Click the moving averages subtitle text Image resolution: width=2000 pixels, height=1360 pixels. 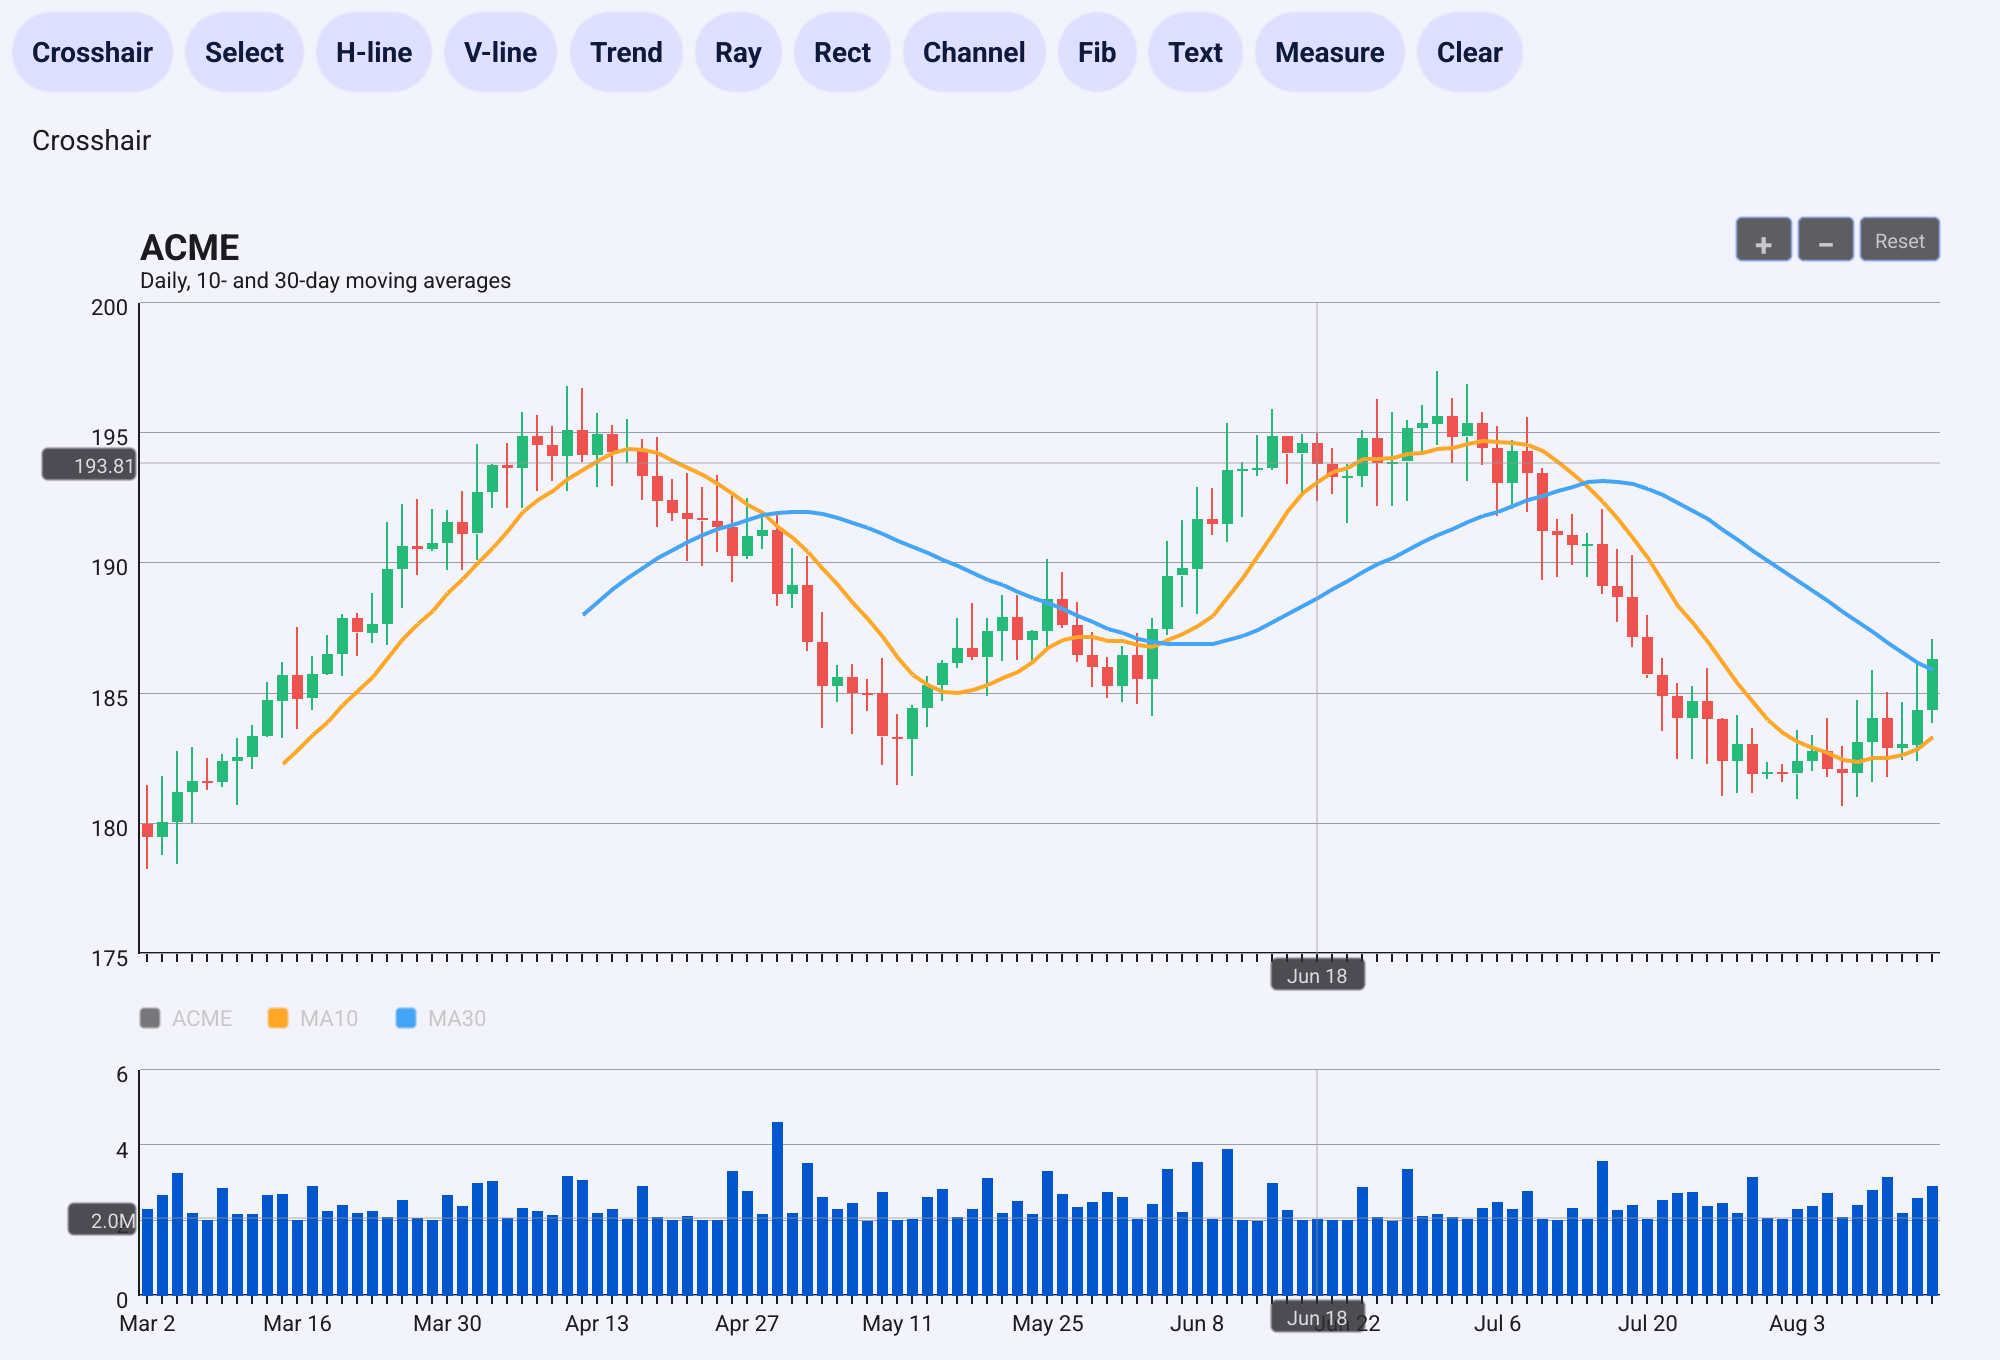325,281
